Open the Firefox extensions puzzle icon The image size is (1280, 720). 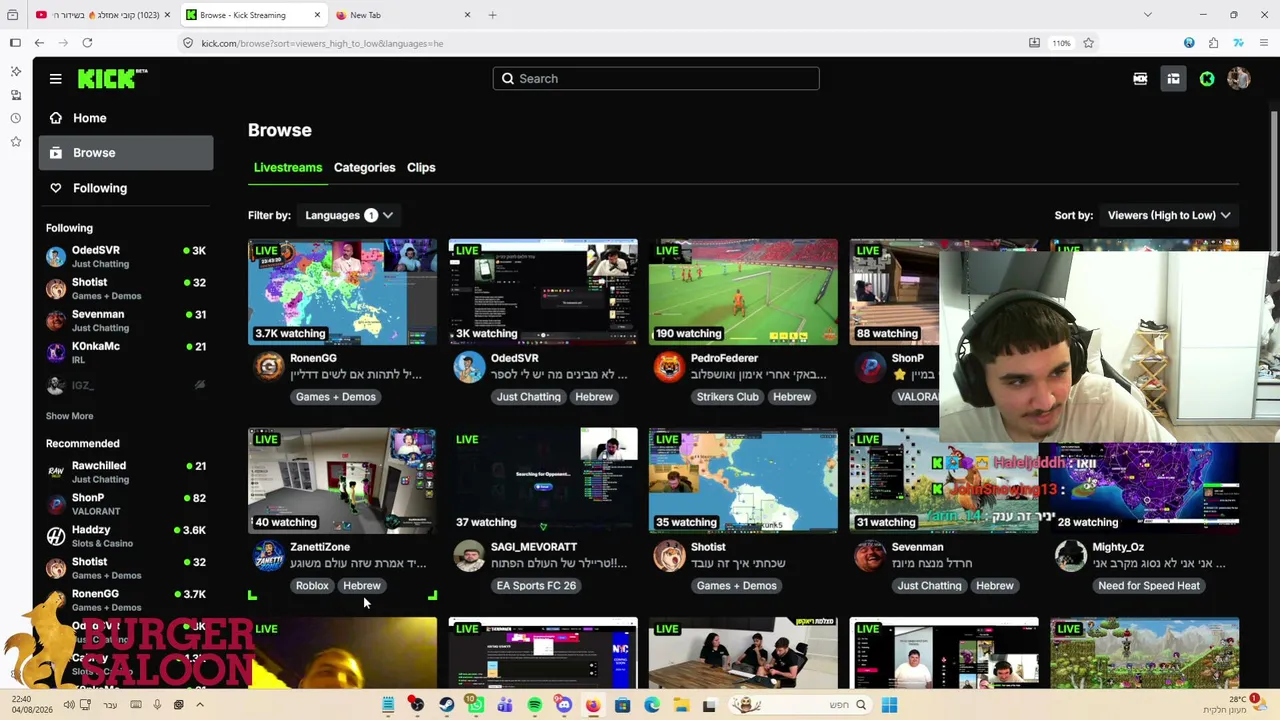pos(1213,43)
